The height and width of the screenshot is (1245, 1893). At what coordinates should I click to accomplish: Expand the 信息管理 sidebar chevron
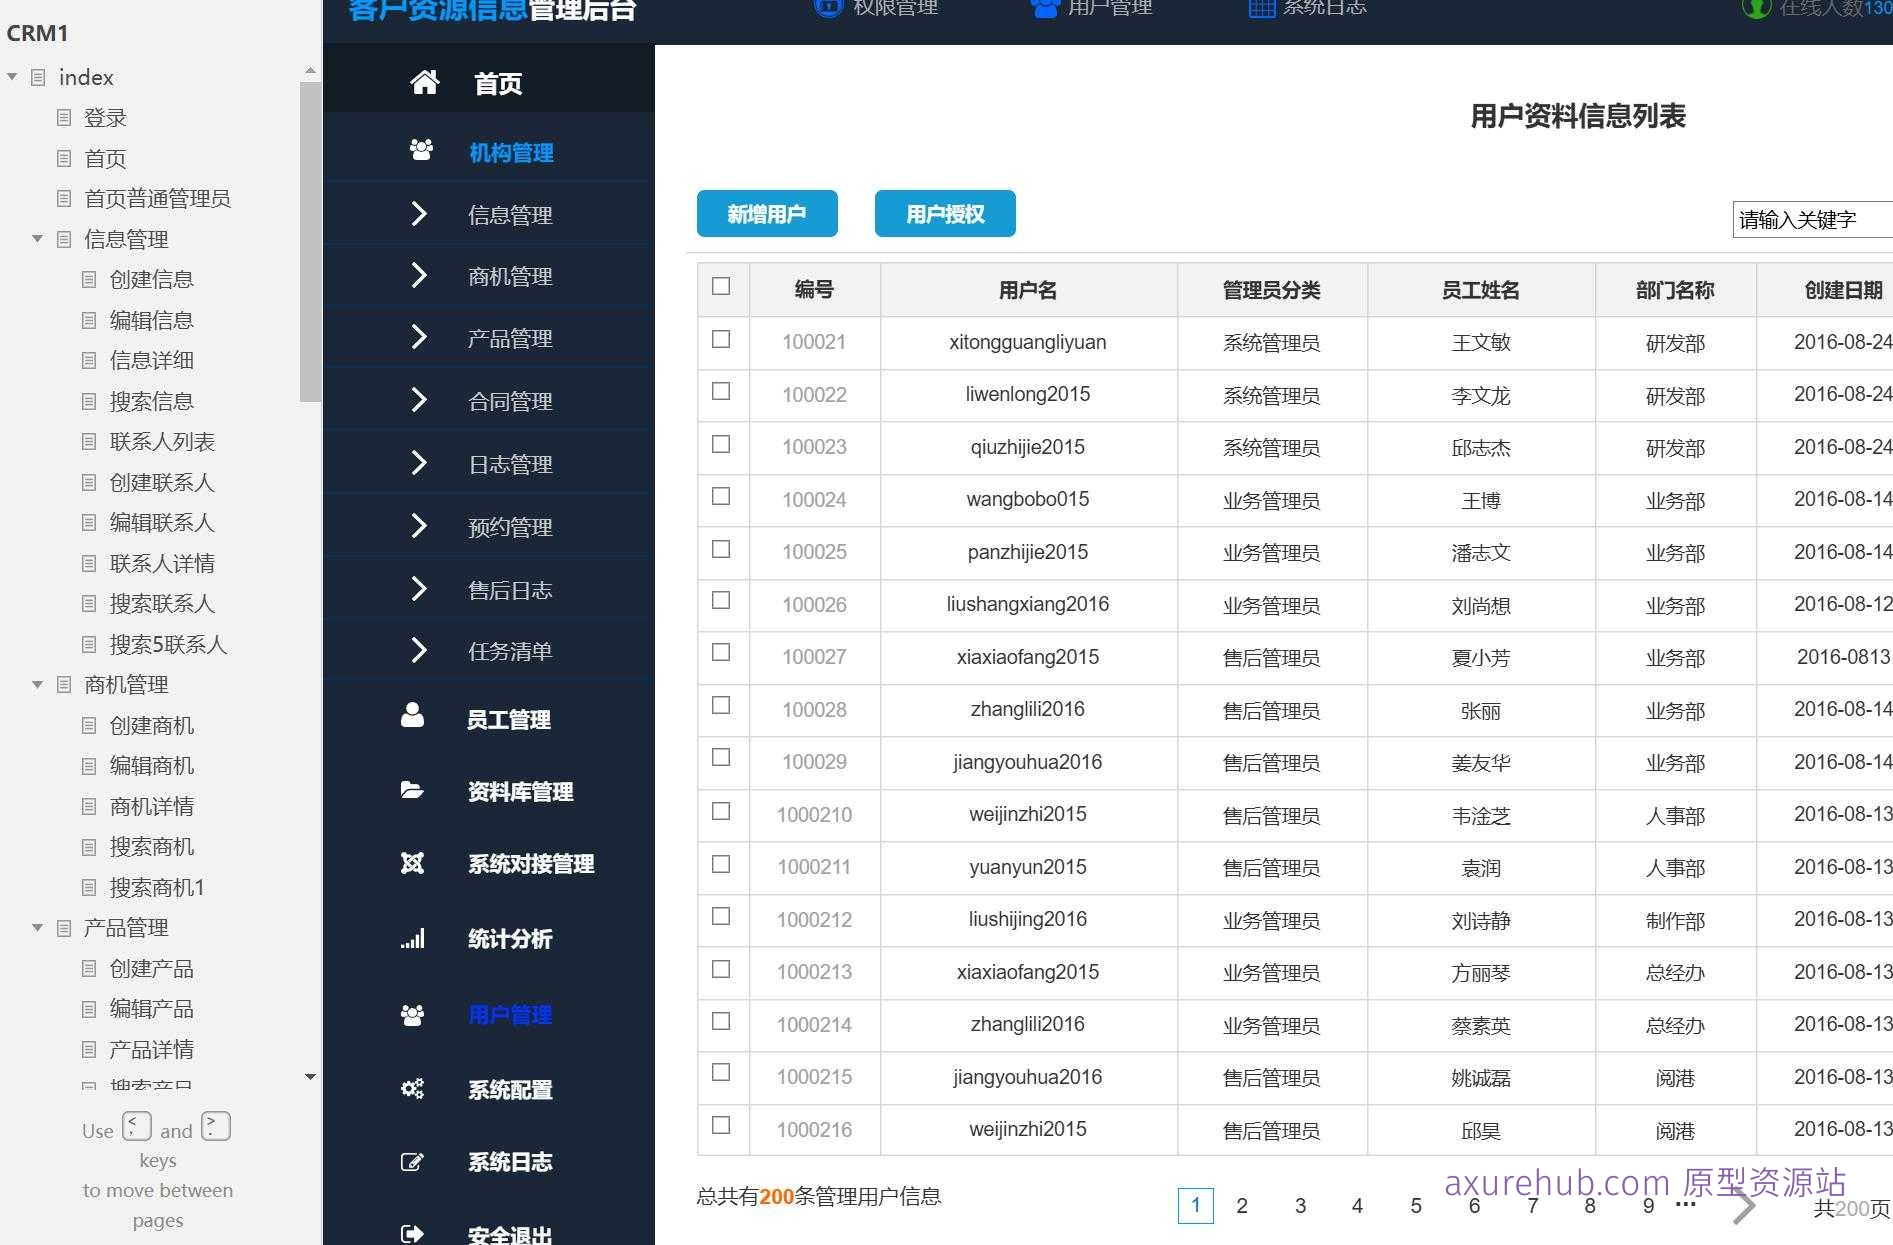coord(419,213)
